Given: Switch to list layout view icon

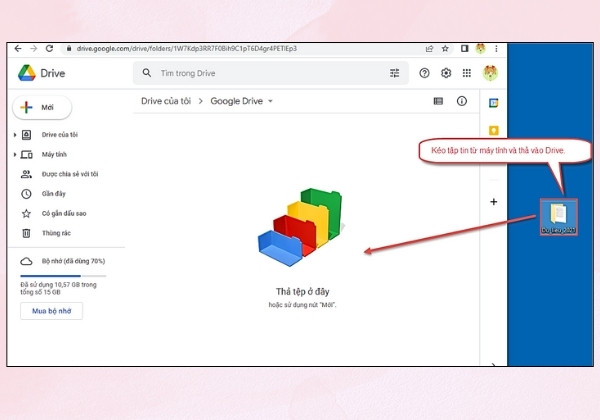Looking at the screenshot, I should (x=438, y=101).
